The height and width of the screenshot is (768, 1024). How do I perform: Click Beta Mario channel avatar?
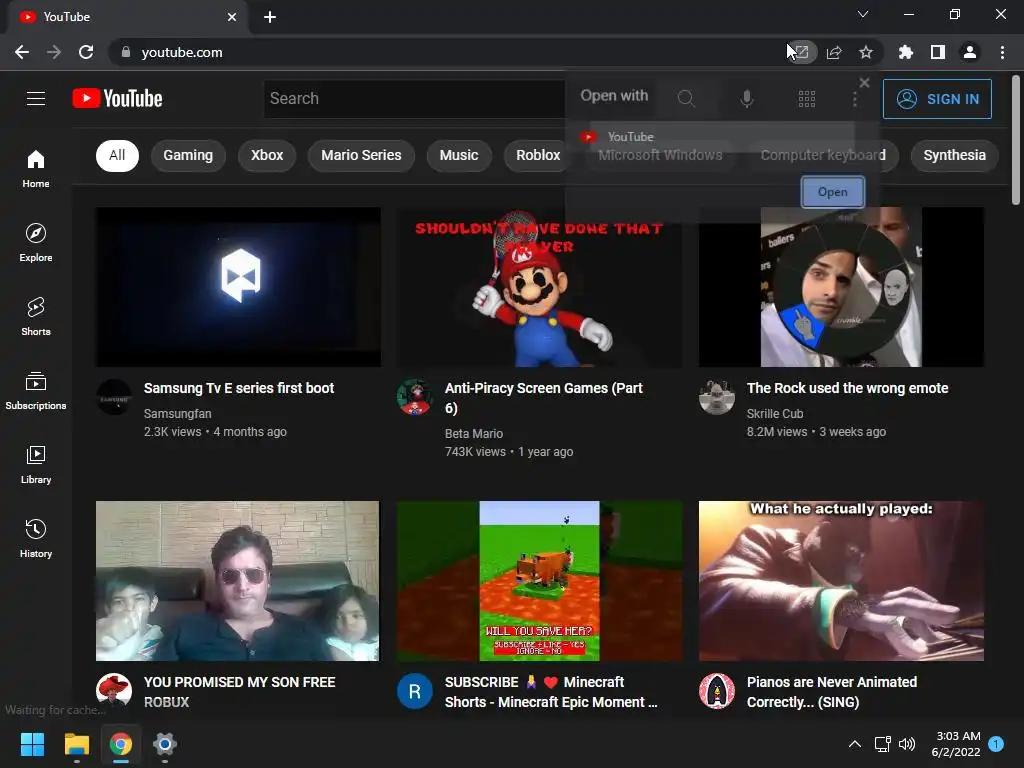[x=415, y=396]
